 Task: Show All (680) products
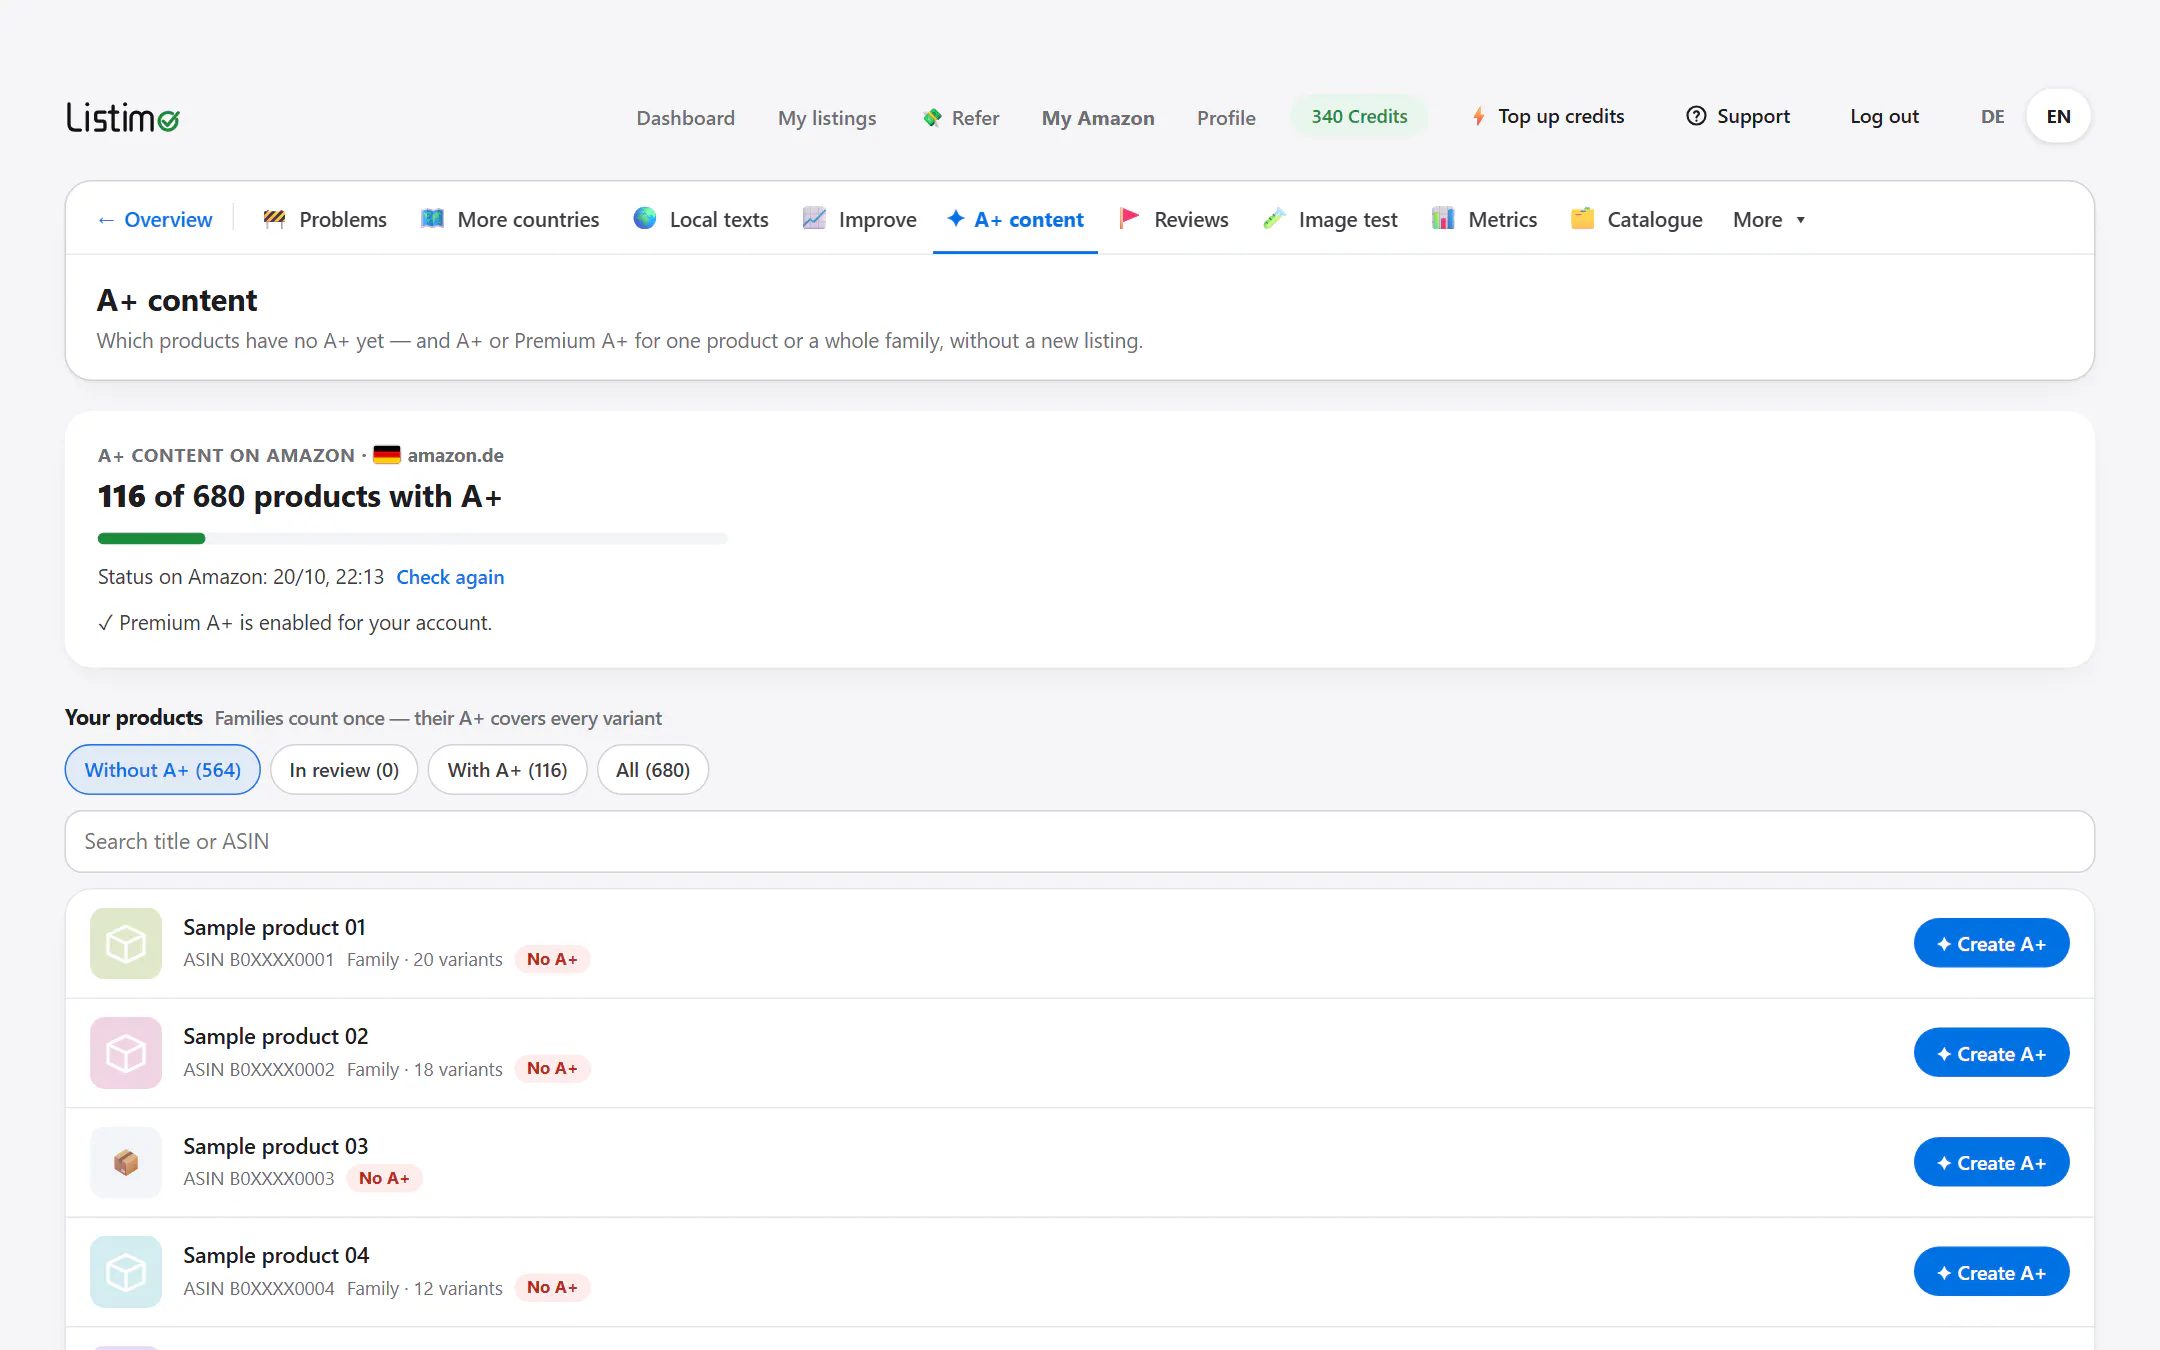[x=653, y=769]
